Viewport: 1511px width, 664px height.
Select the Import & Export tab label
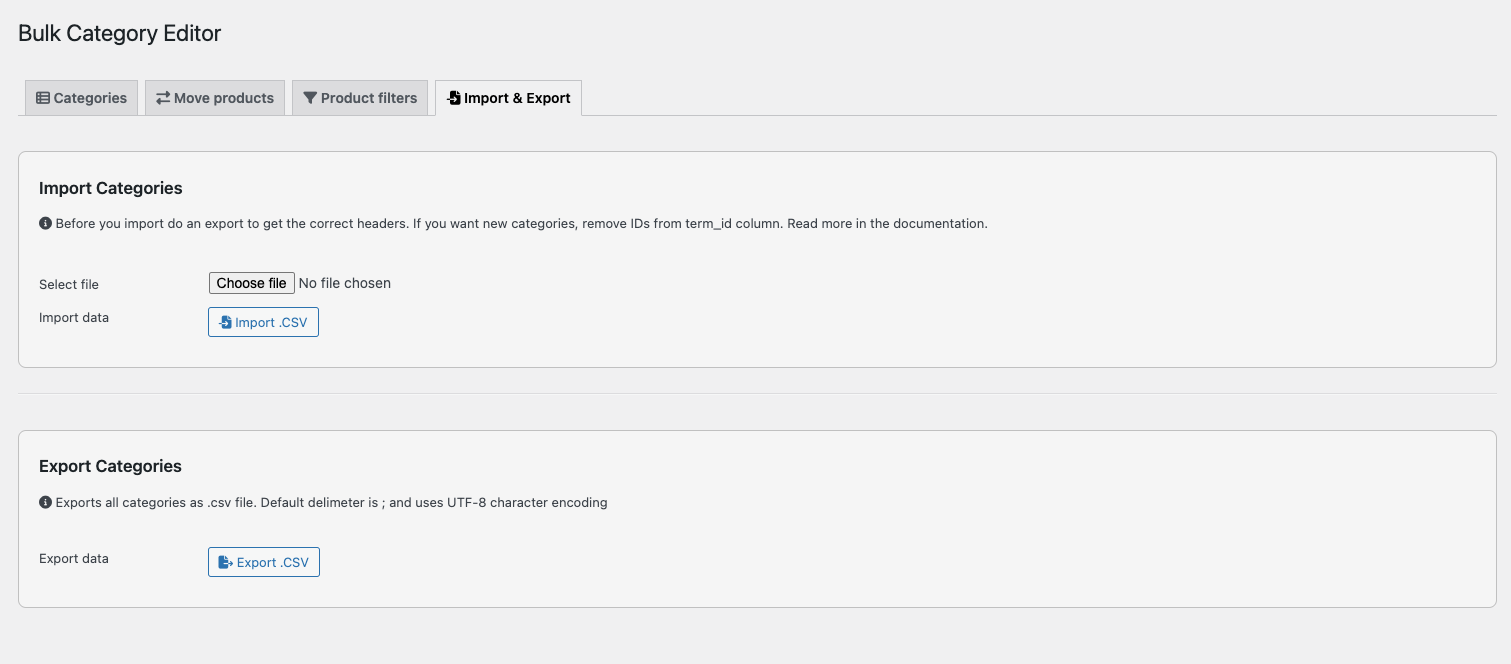click(x=517, y=98)
